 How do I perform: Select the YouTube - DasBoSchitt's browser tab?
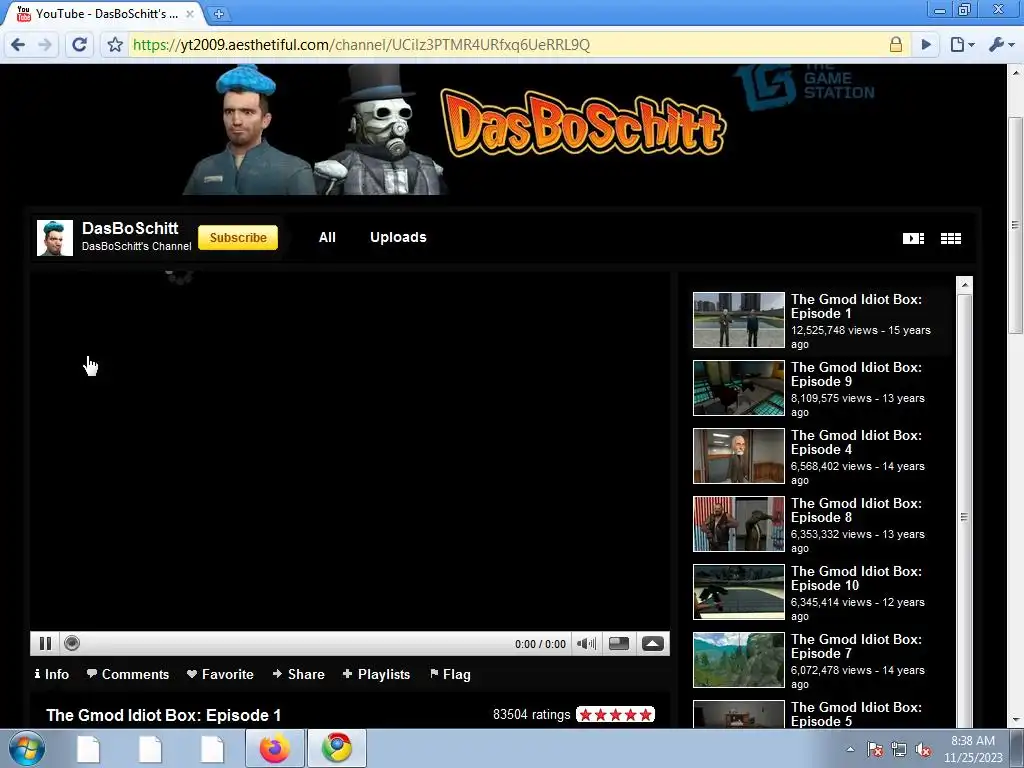pos(104,14)
